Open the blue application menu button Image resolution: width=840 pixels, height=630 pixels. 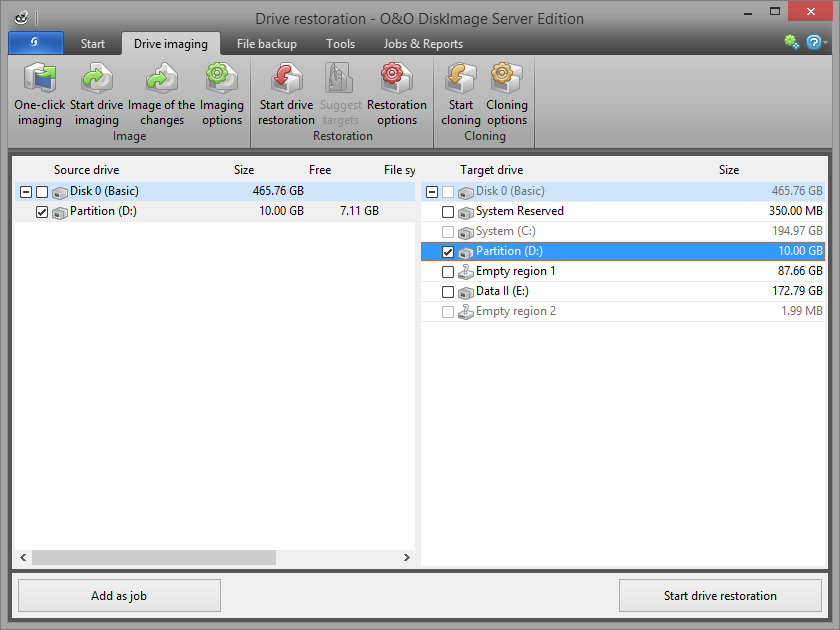(x=36, y=43)
